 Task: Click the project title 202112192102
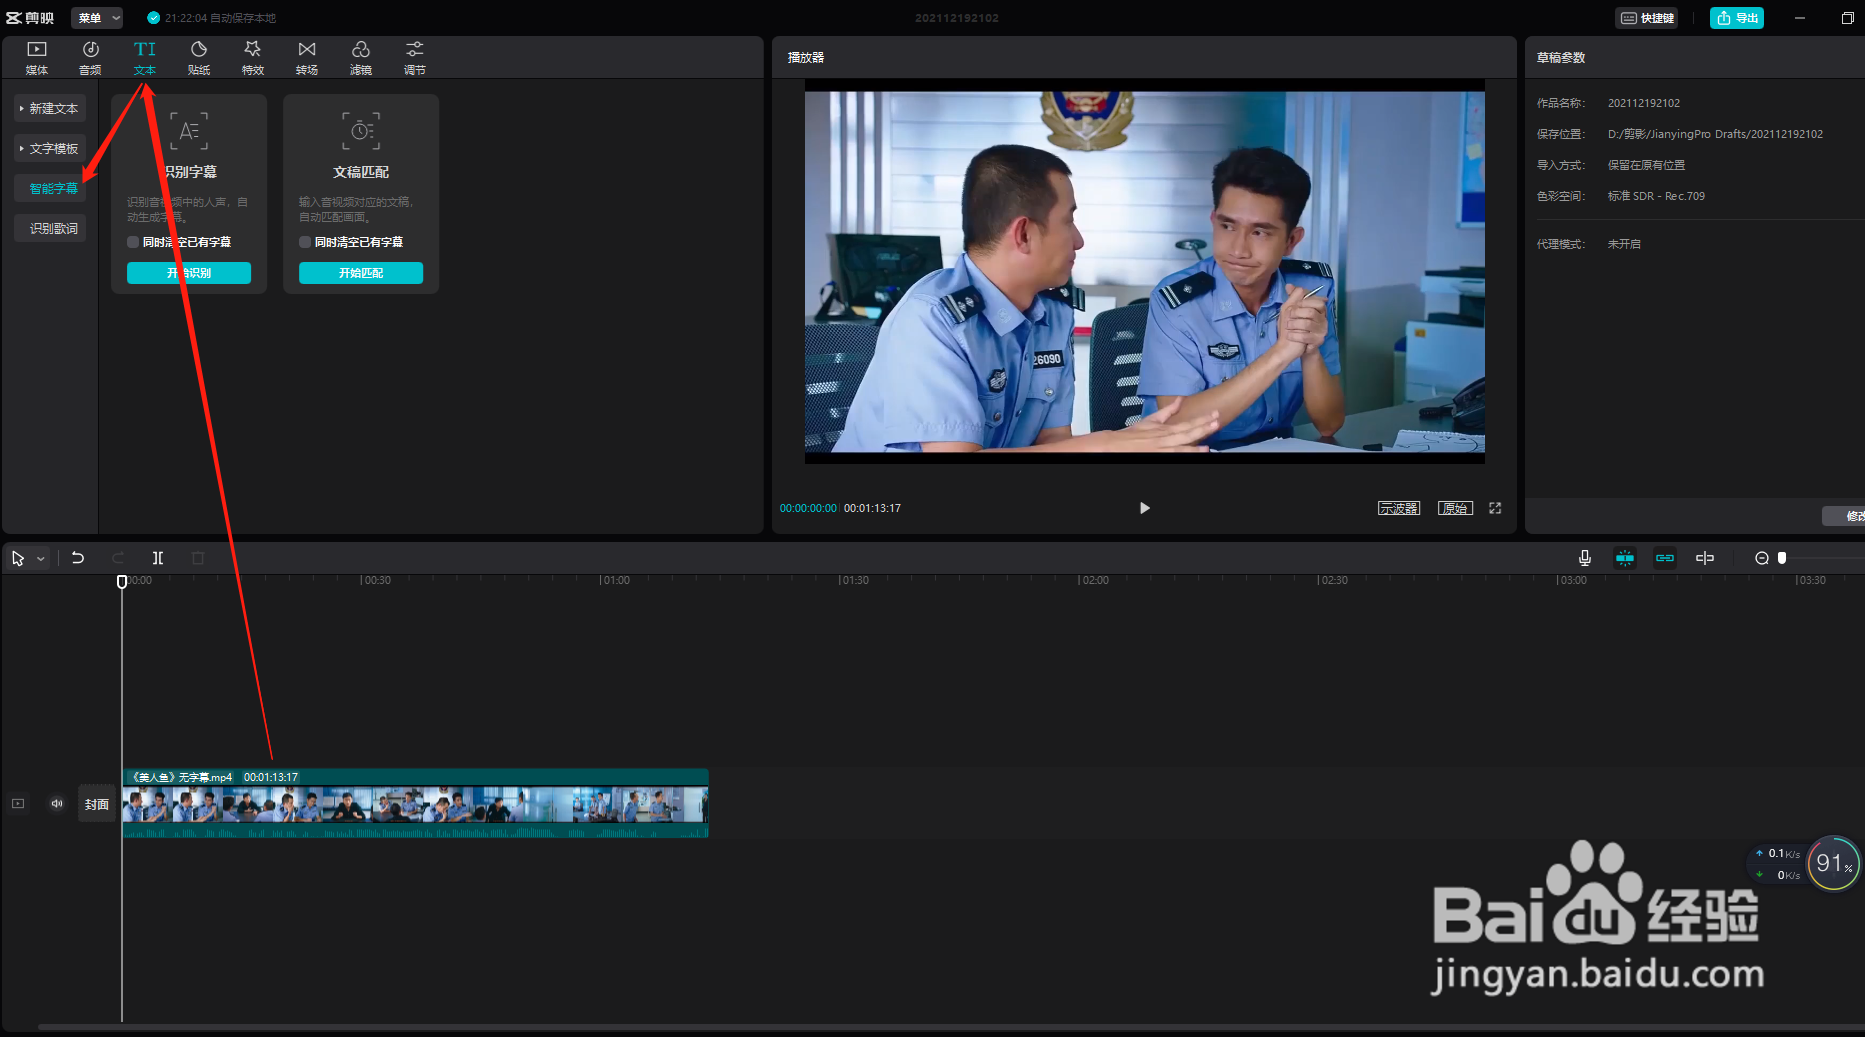coord(957,18)
